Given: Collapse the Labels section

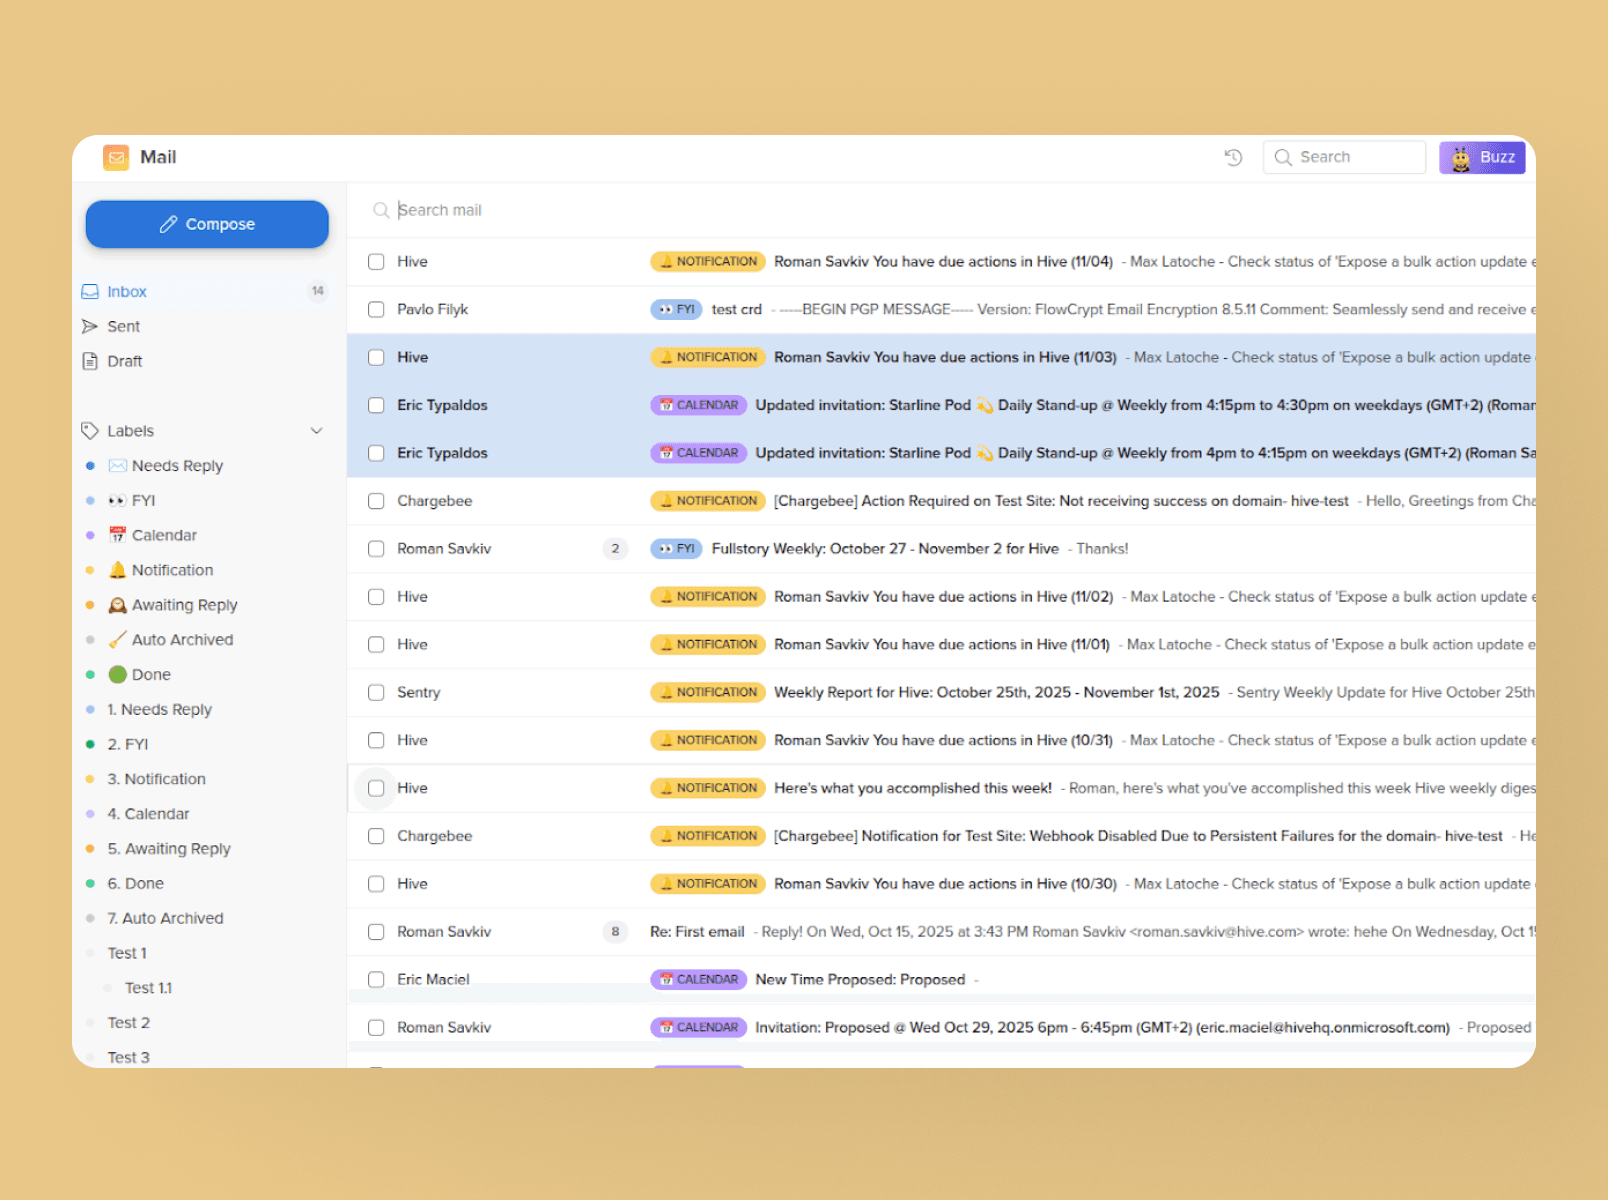Looking at the screenshot, I should (x=317, y=430).
